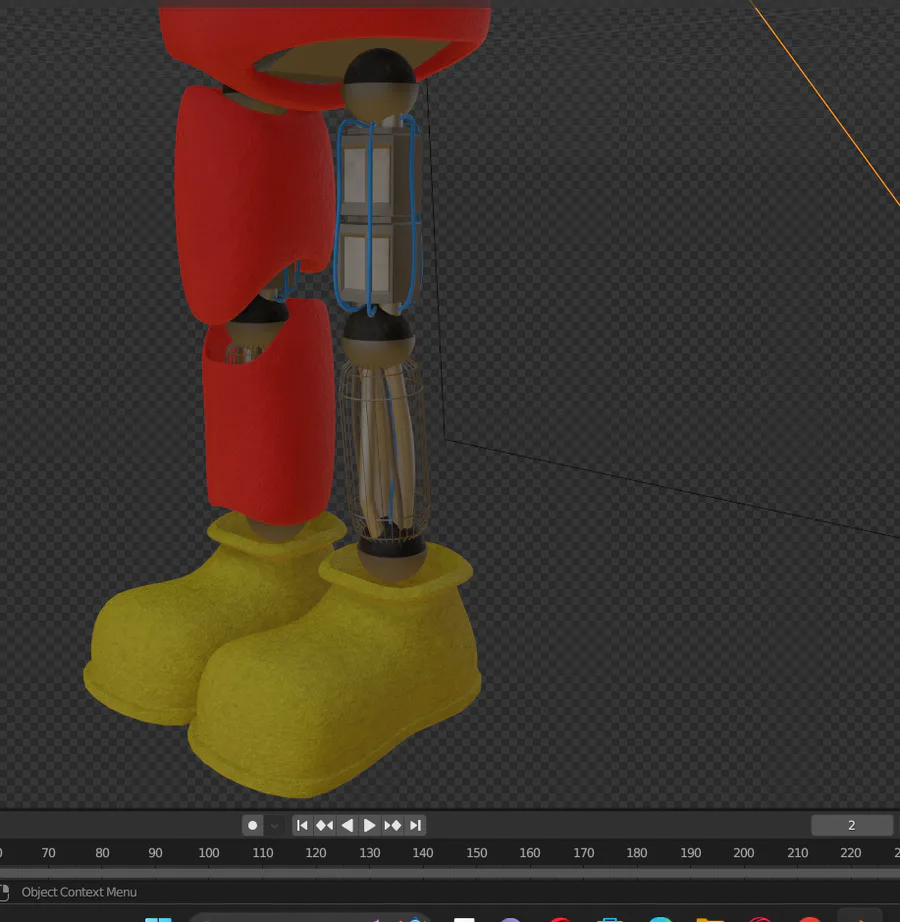
Task: Select frame 190 on the timeline
Action: pyautogui.click(x=691, y=853)
